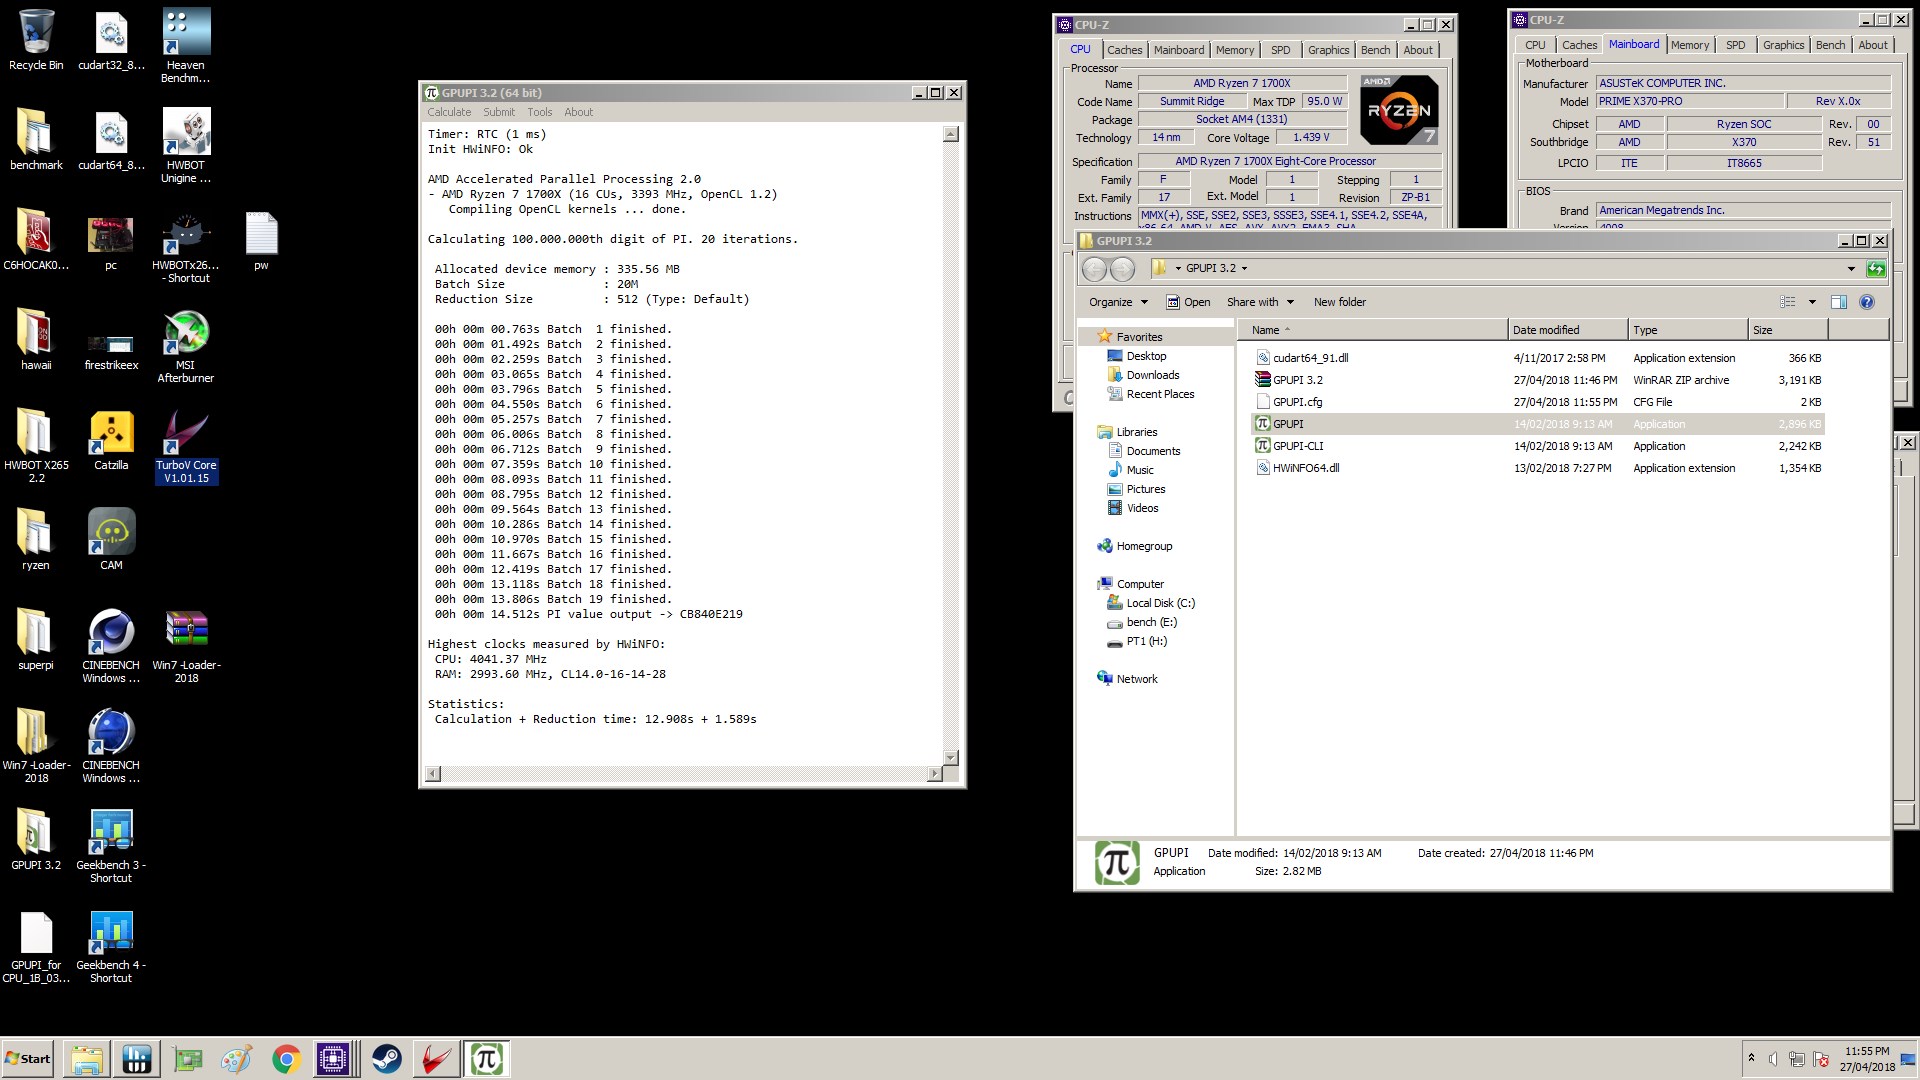Viewport: 1920px width, 1080px height.
Task: Open the superpi folder on desktop
Action: click(x=36, y=640)
